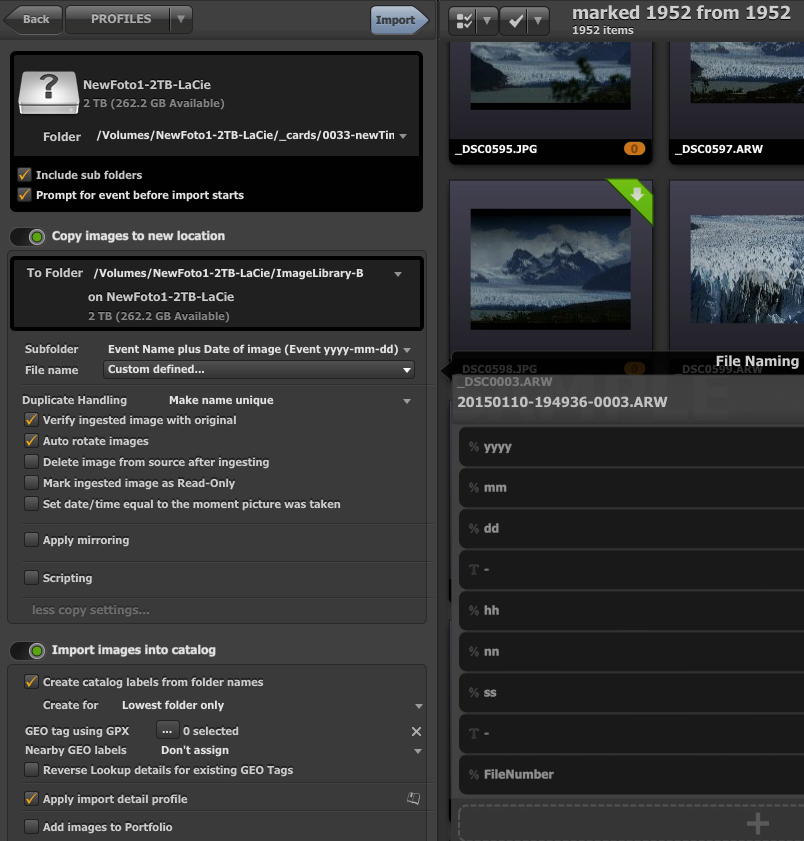
Task: Open the arrow beside the checkmark icon
Action: 537,21
